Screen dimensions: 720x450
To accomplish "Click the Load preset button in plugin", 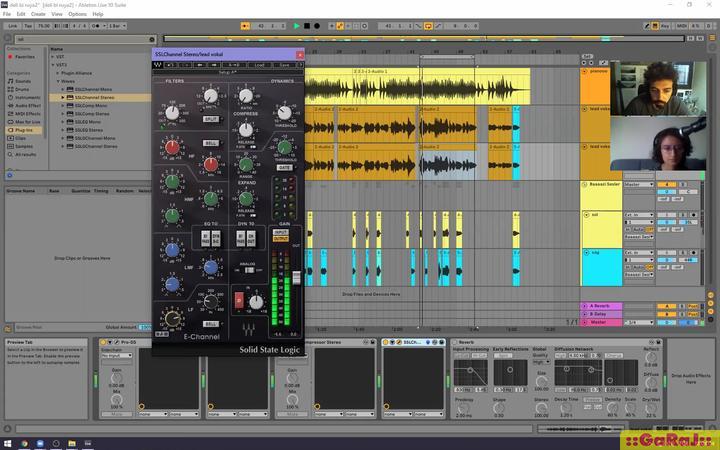I will pos(259,65).
